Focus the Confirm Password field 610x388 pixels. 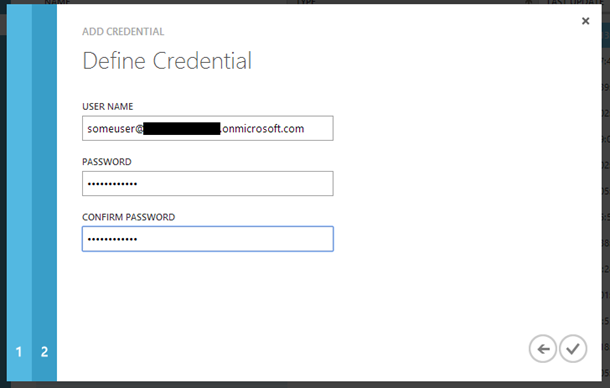[x=208, y=239]
